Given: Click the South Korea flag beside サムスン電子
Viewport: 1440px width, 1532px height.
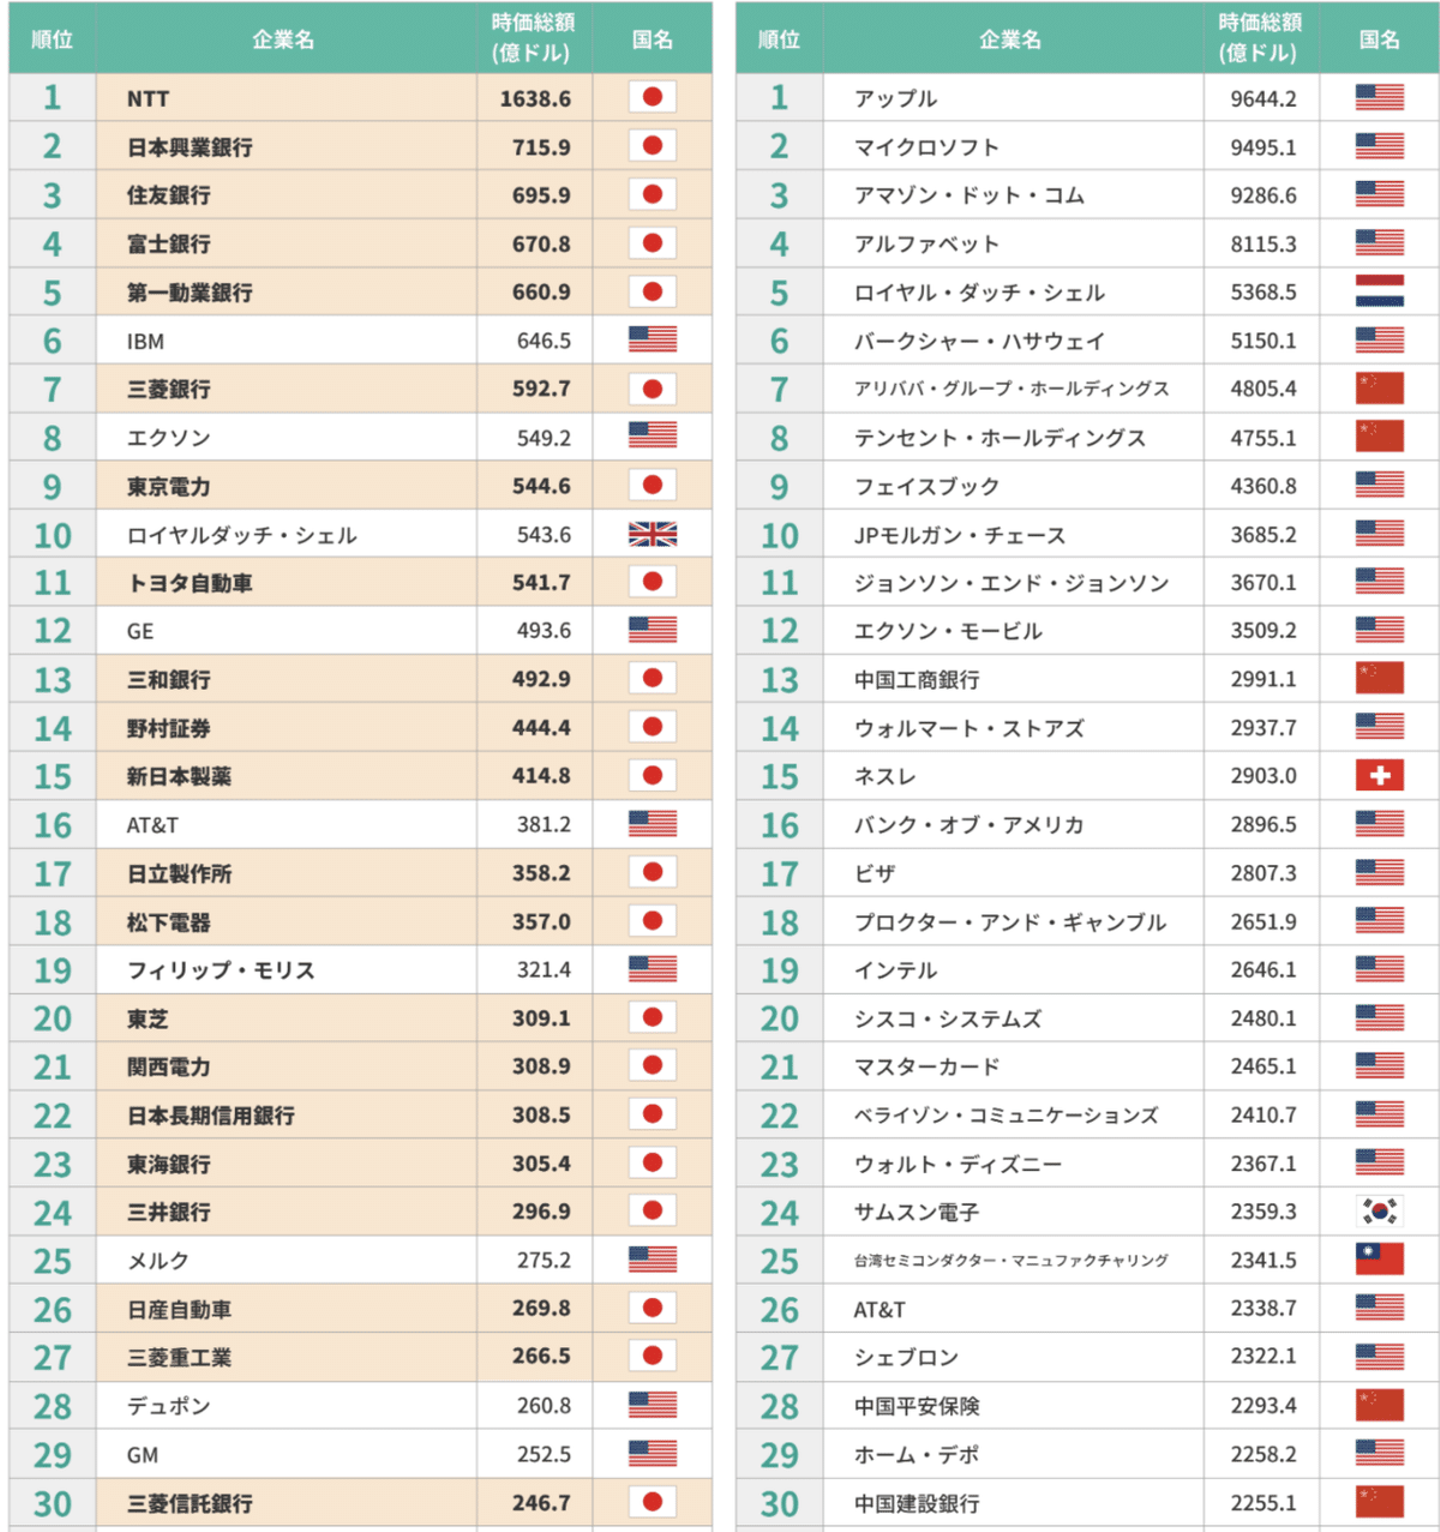Looking at the screenshot, I should point(1380,1211).
